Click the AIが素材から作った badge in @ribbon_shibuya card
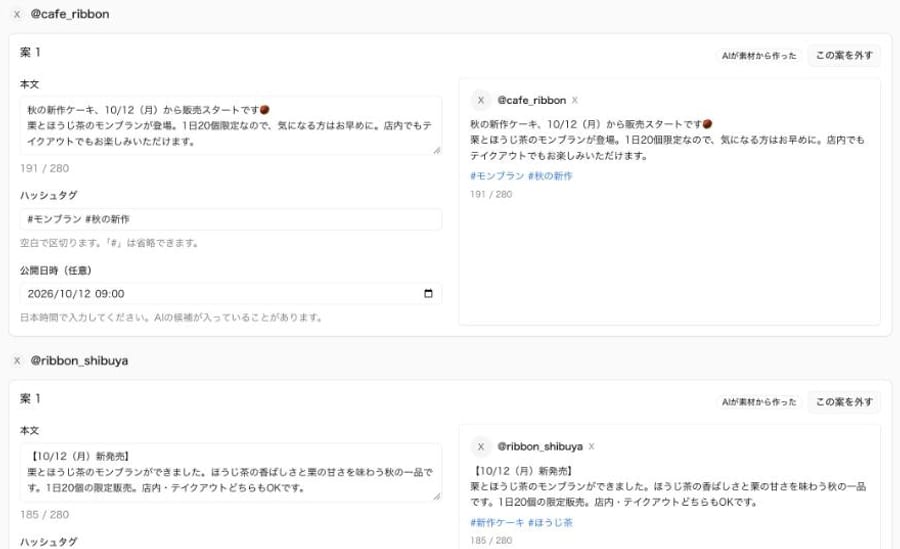The width and height of the screenshot is (900, 549). coord(759,402)
